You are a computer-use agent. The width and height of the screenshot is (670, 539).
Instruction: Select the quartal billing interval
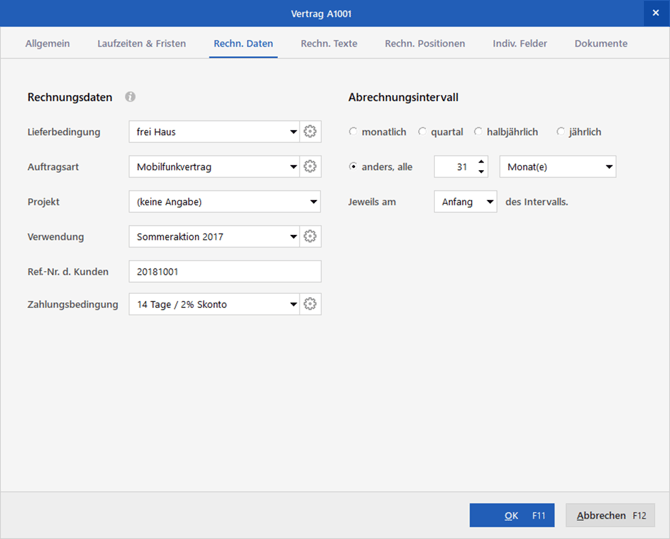click(423, 132)
